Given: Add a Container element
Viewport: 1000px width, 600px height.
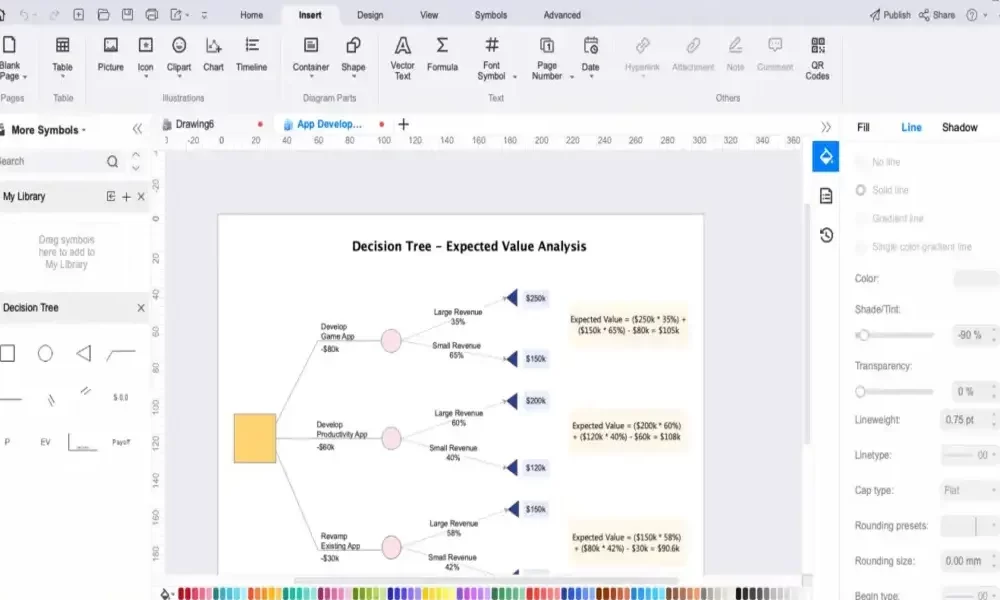Looking at the screenshot, I should (311, 56).
